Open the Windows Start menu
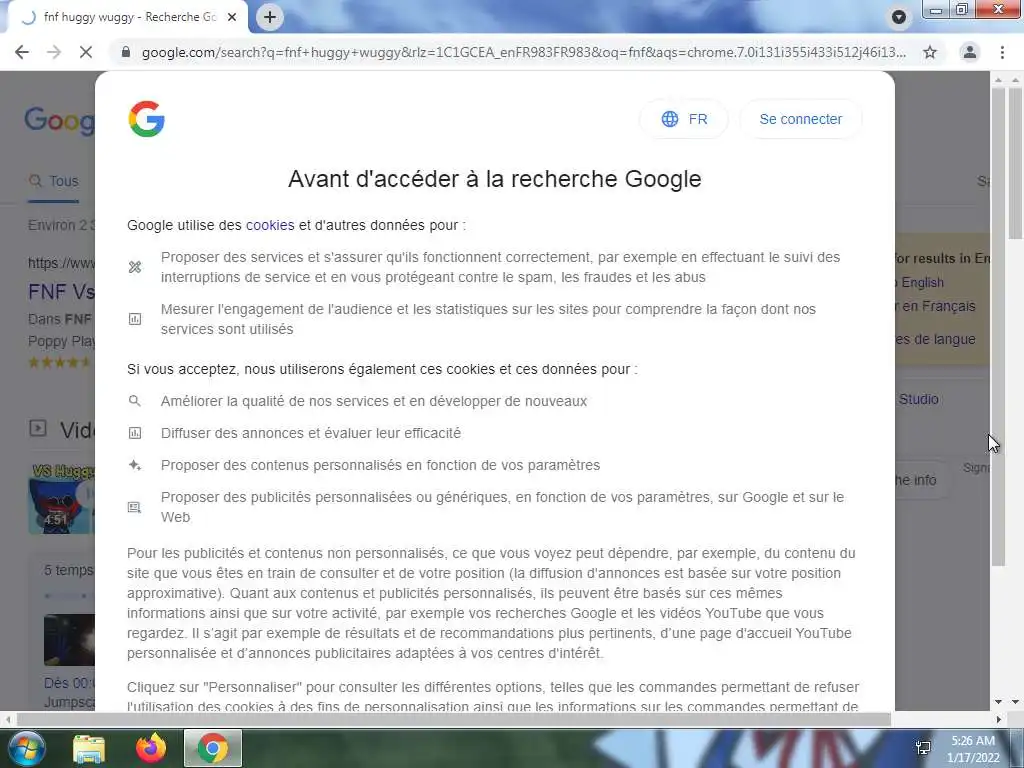Viewport: 1024px width, 768px height. [27, 748]
